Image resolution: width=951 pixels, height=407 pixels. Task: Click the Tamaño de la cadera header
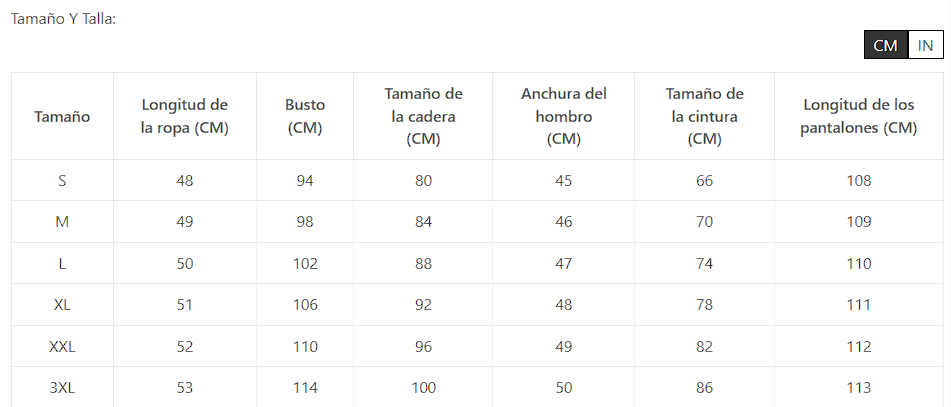point(423,116)
